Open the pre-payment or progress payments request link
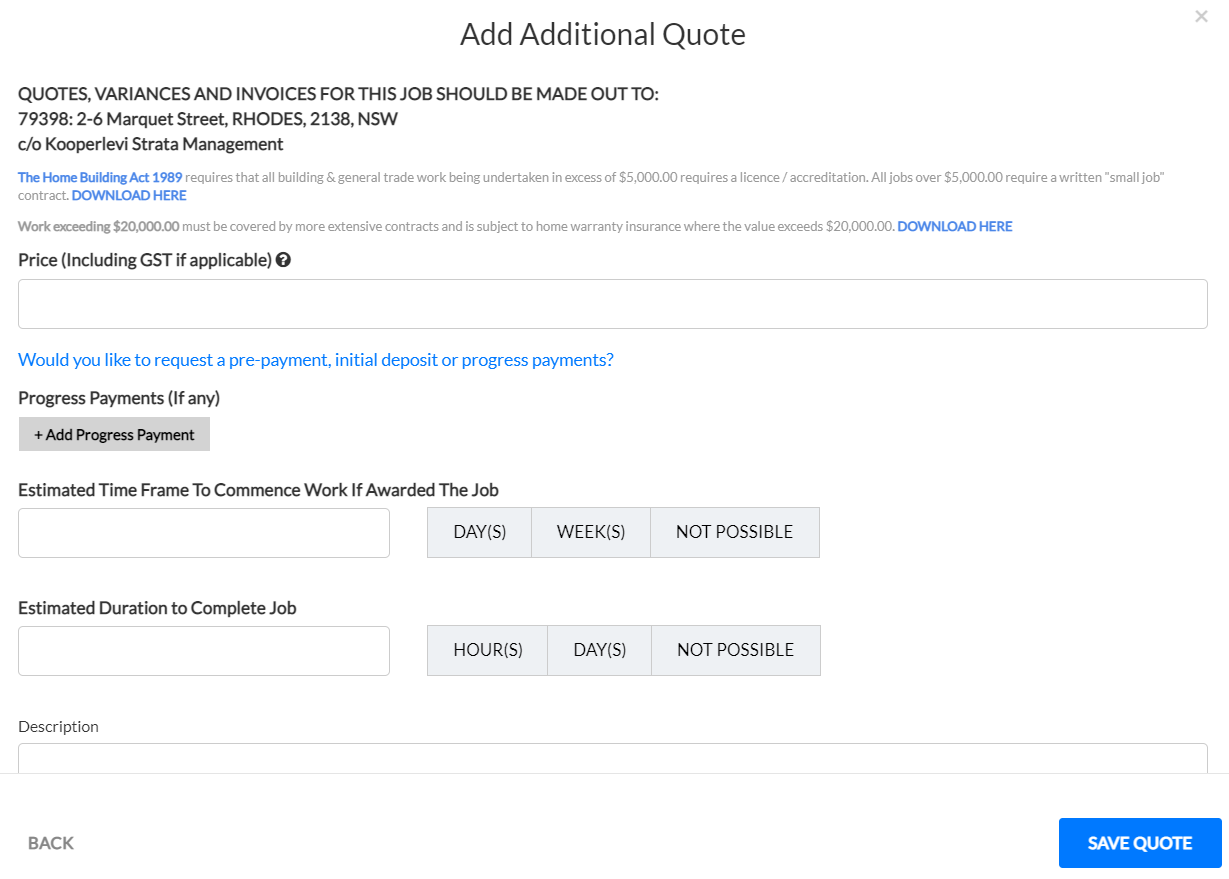 point(316,360)
